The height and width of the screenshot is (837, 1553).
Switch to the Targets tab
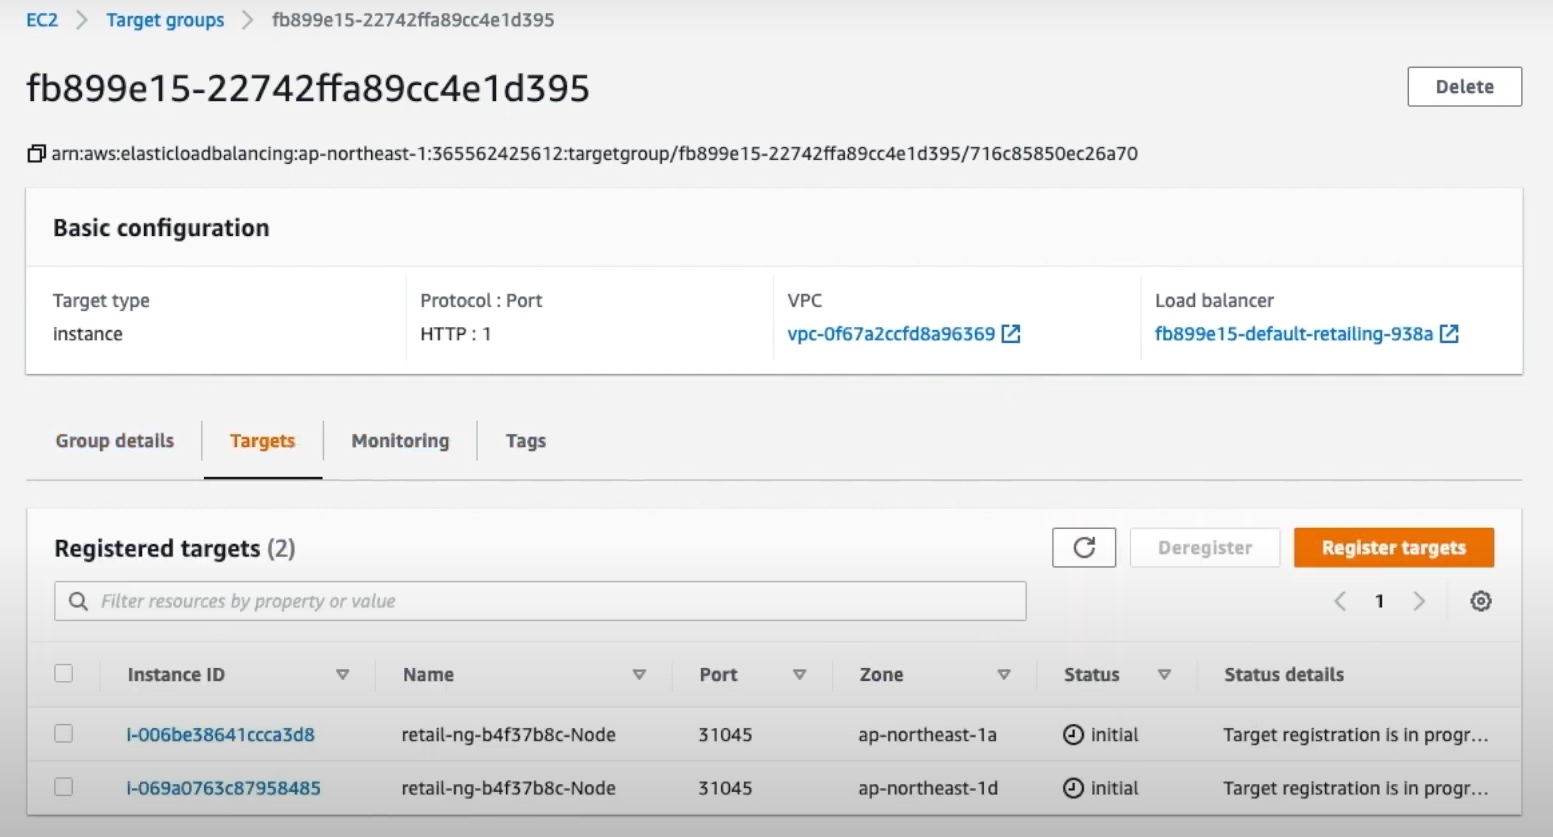click(x=263, y=441)
